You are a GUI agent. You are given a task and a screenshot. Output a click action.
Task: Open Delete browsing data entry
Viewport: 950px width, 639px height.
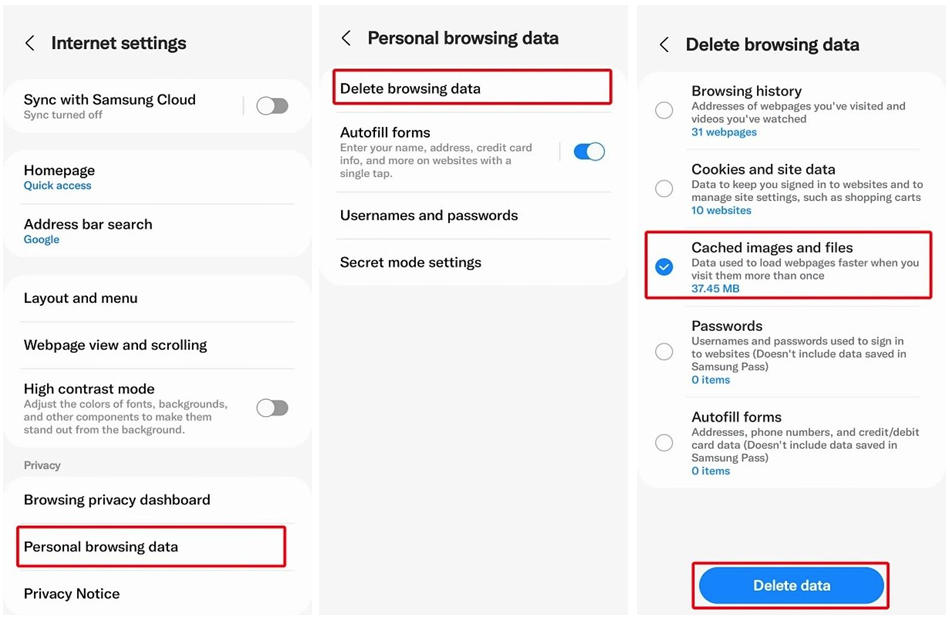pos(472,88)
